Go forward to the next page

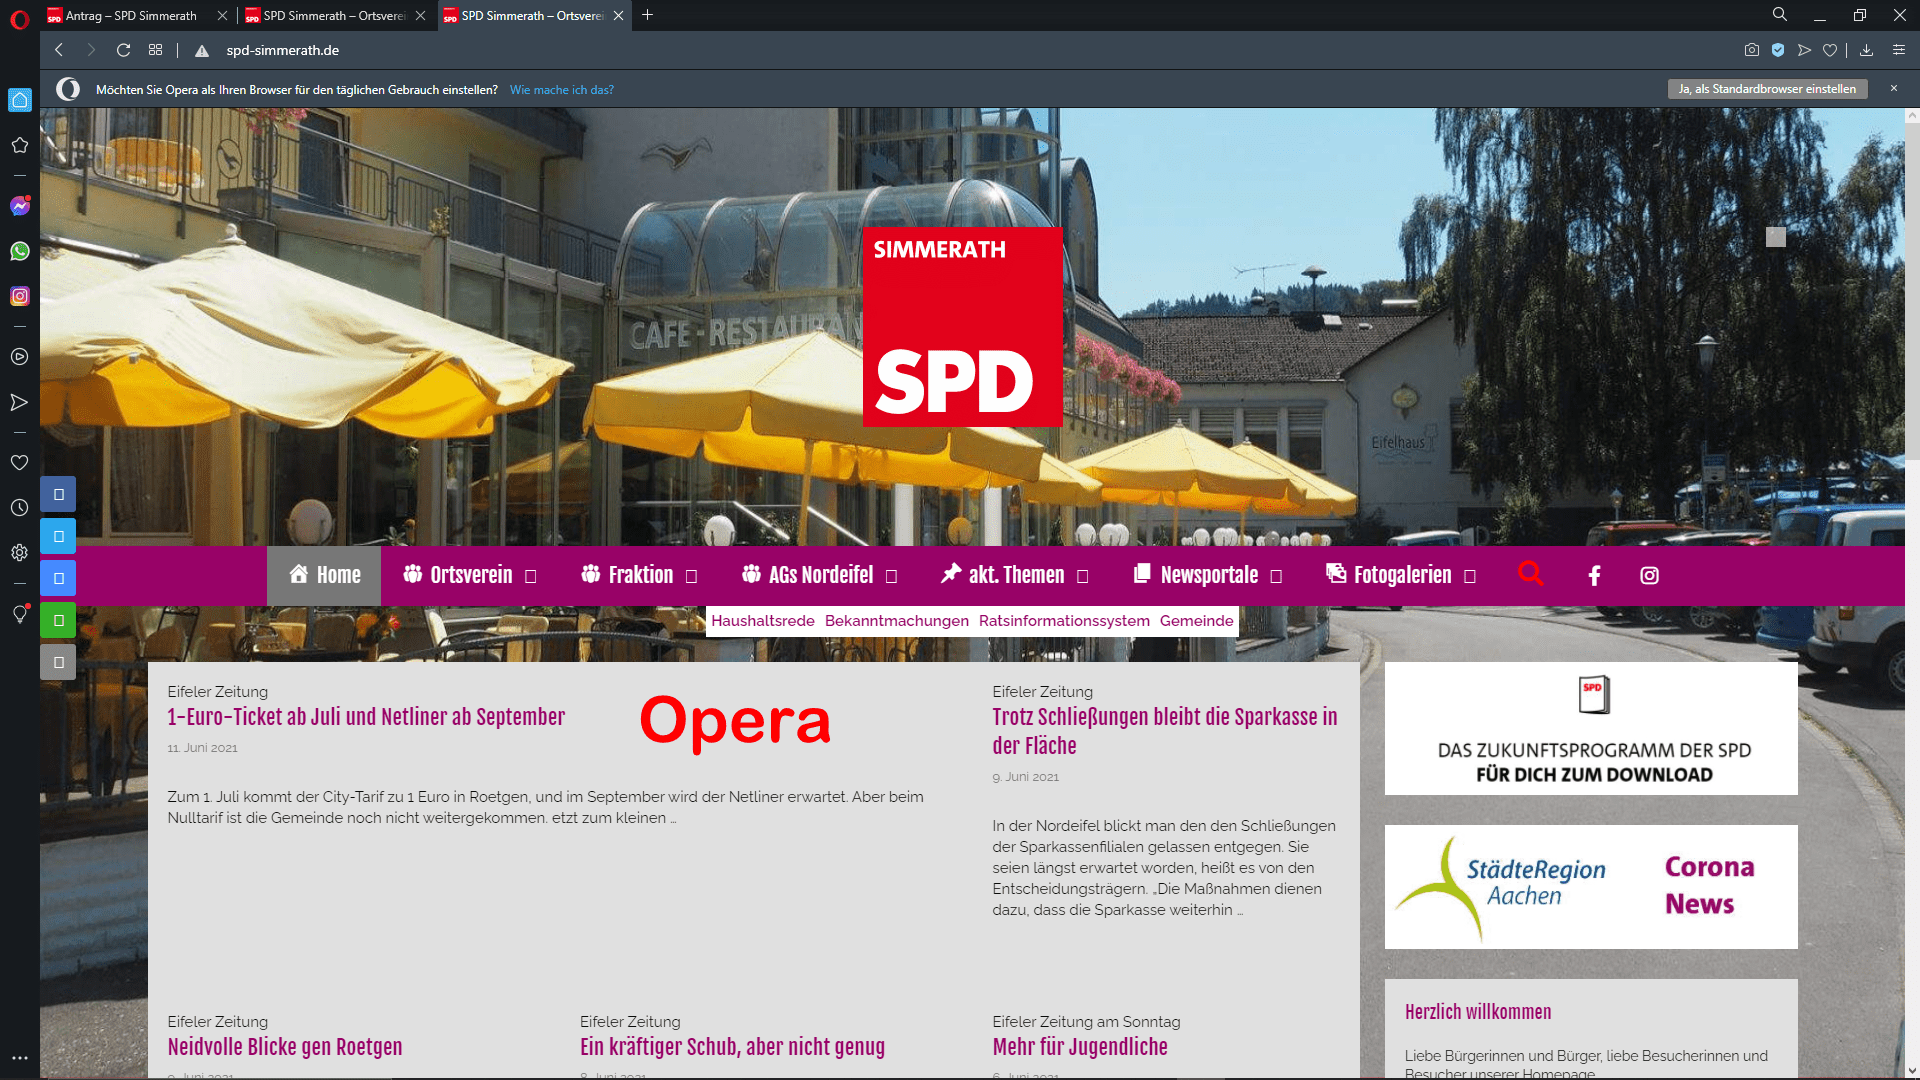(x=91, y=50)
